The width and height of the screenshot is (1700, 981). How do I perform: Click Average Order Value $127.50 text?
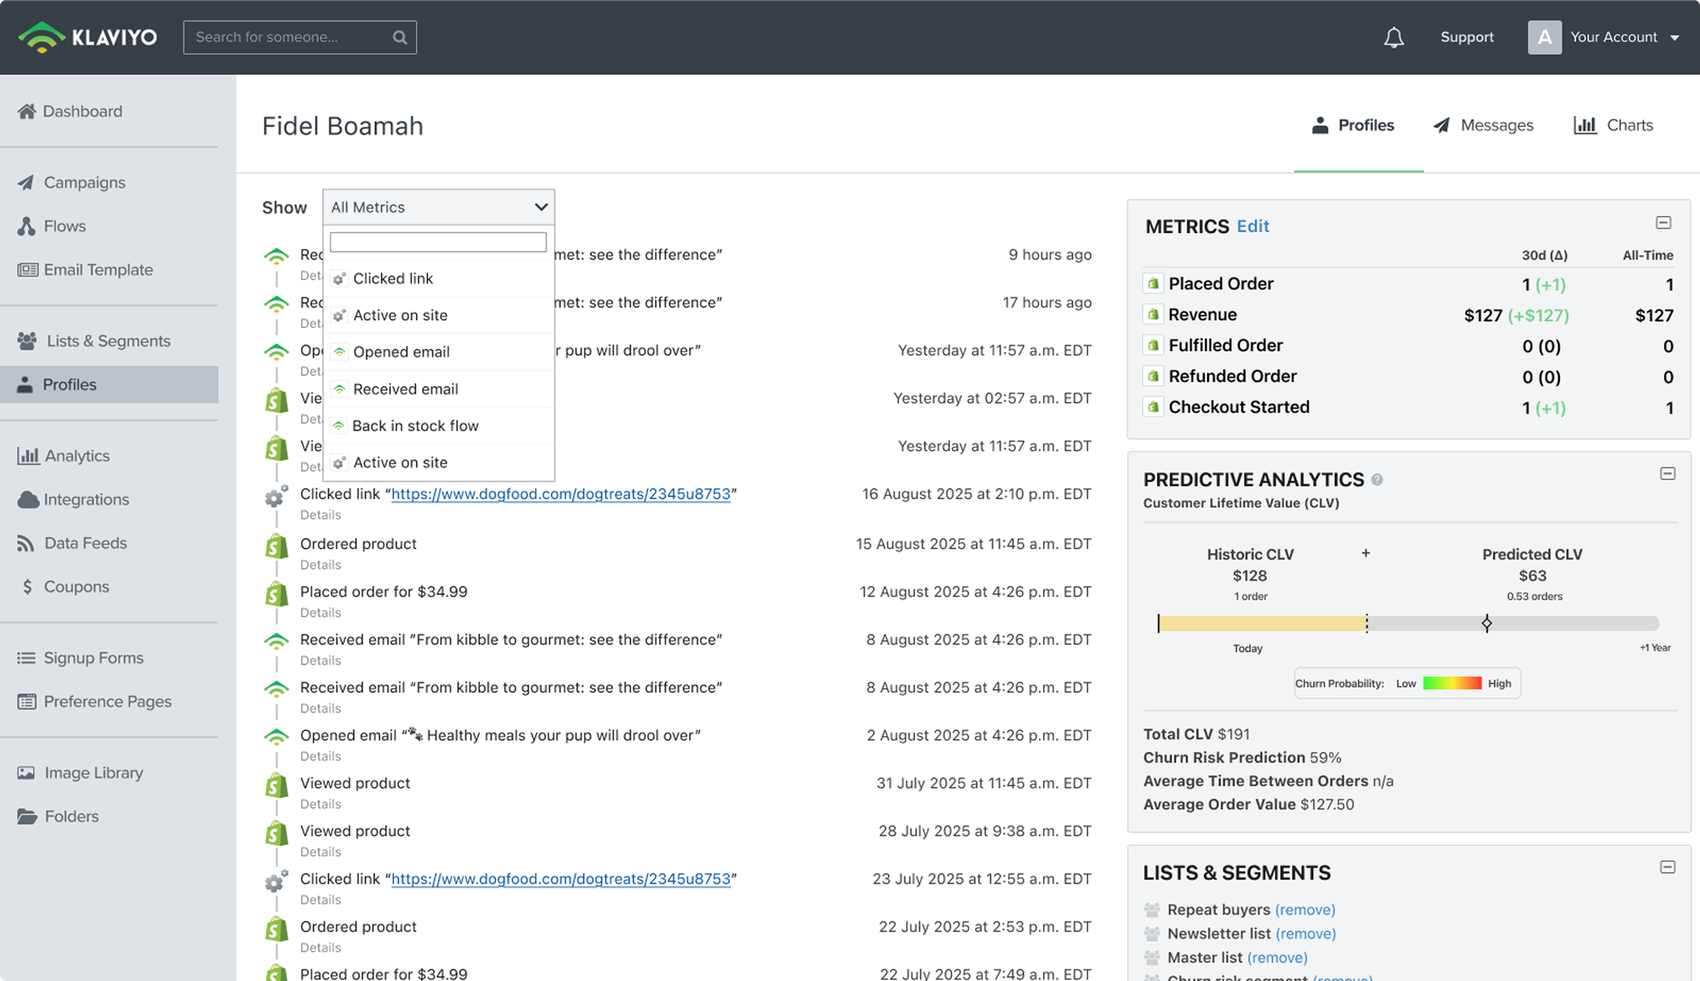1249,805
